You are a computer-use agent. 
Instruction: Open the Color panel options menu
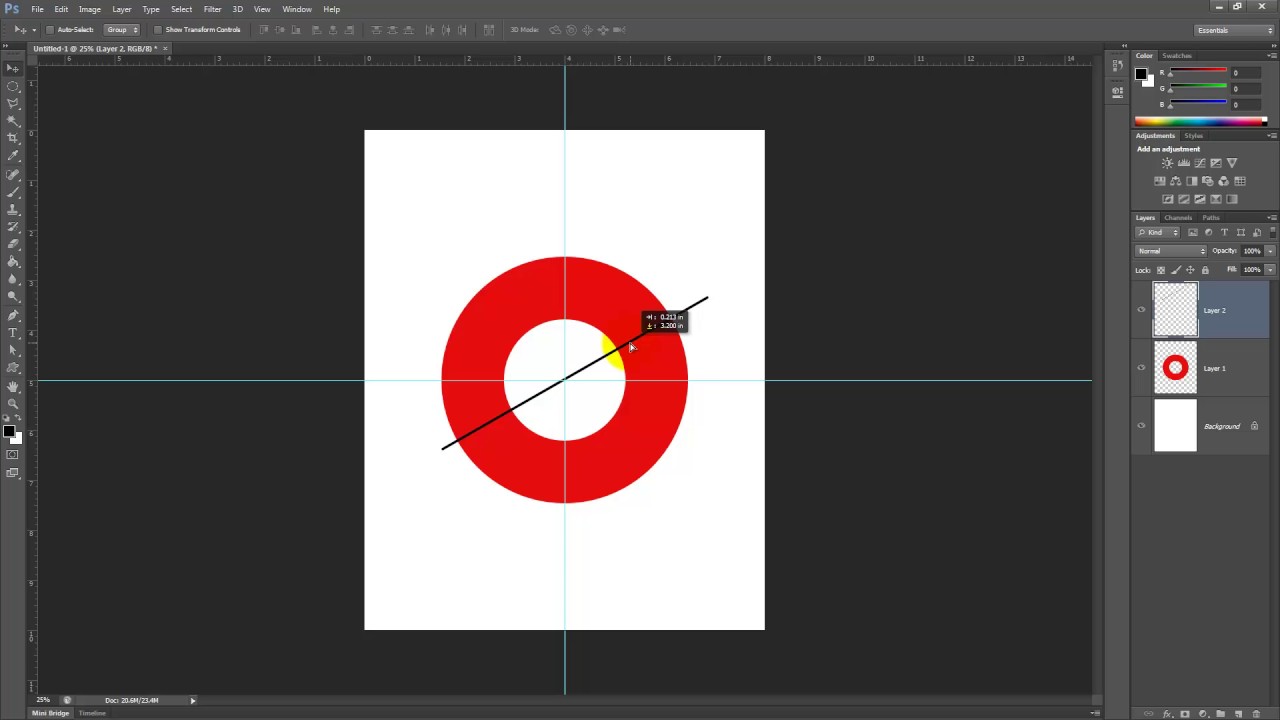[1272, 56]
